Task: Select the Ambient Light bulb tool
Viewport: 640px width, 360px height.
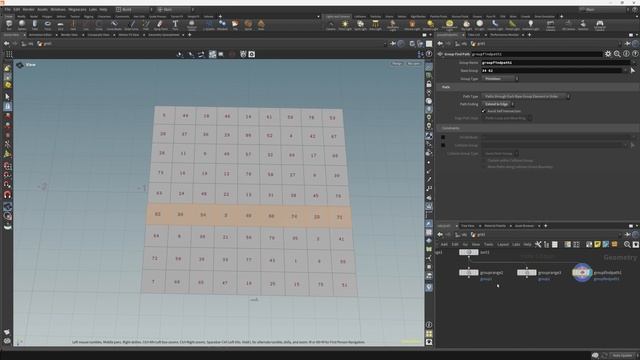Action: [x=530, y=25]
